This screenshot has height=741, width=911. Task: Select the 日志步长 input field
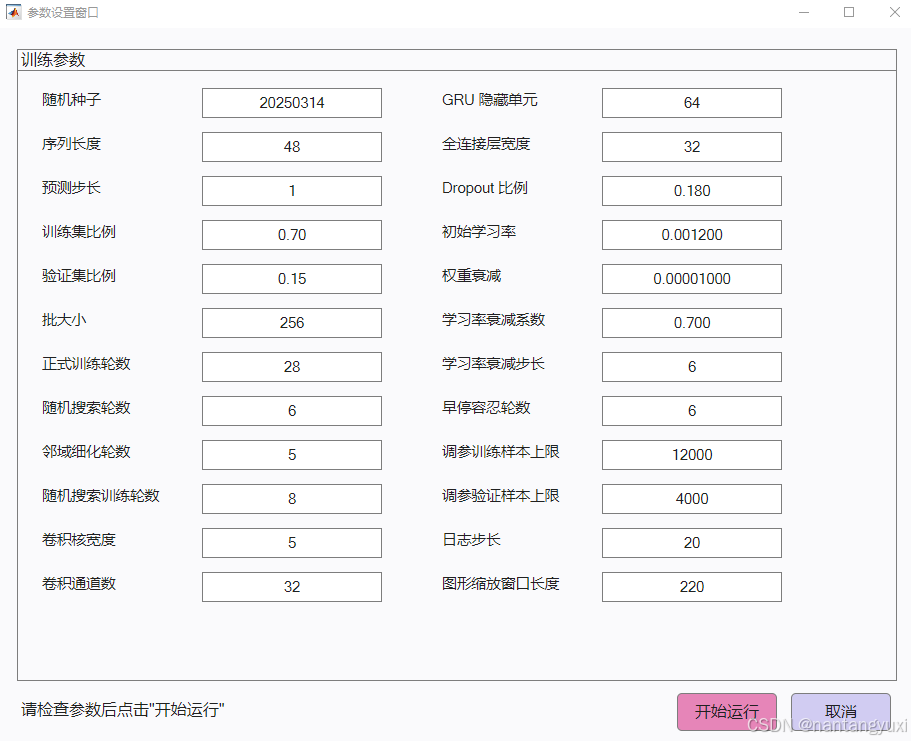692,543
